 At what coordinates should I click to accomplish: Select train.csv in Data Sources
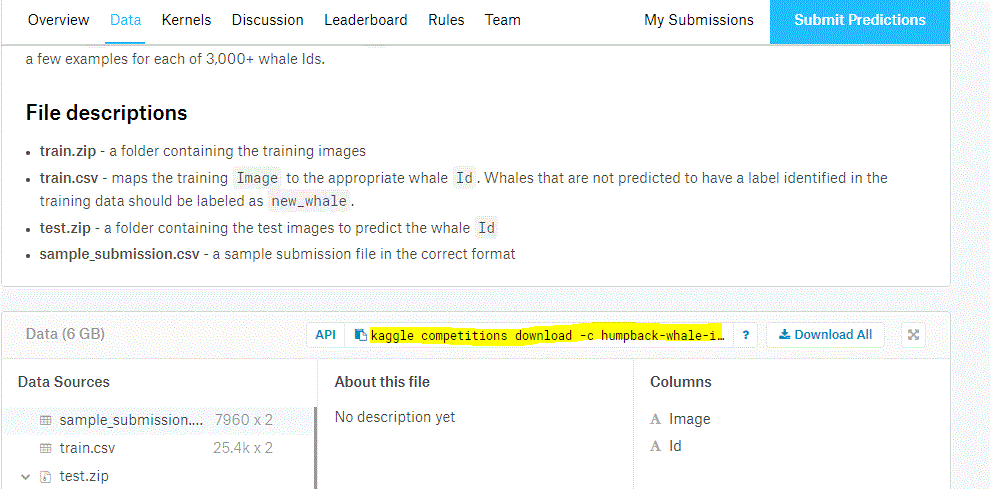pyautogui.click(x=87, y=448)
